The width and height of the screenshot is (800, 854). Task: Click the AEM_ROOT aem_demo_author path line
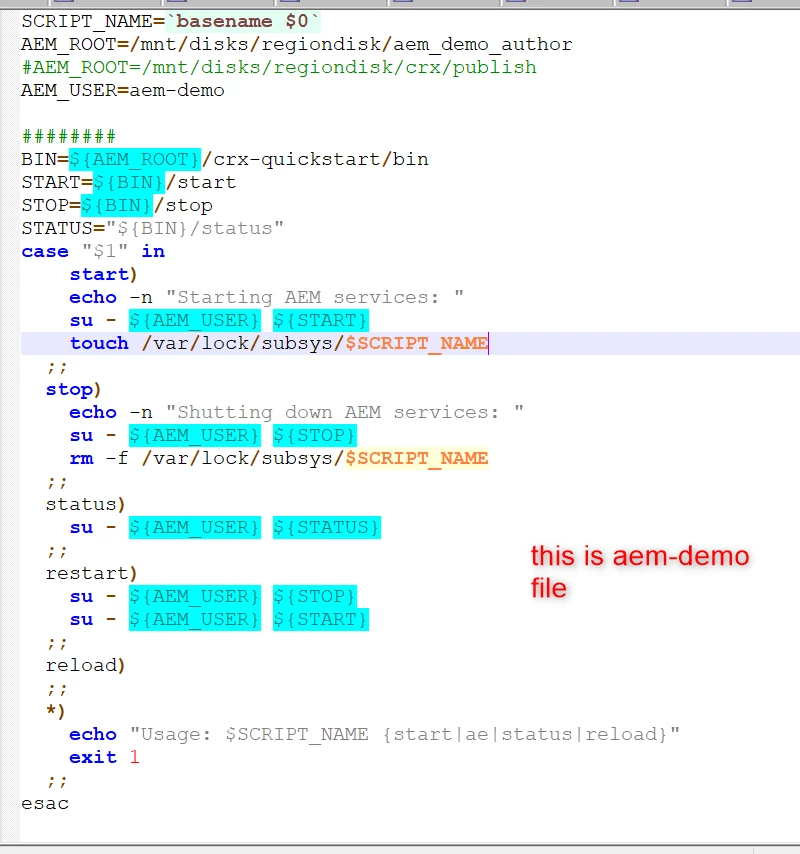(297, 45)
